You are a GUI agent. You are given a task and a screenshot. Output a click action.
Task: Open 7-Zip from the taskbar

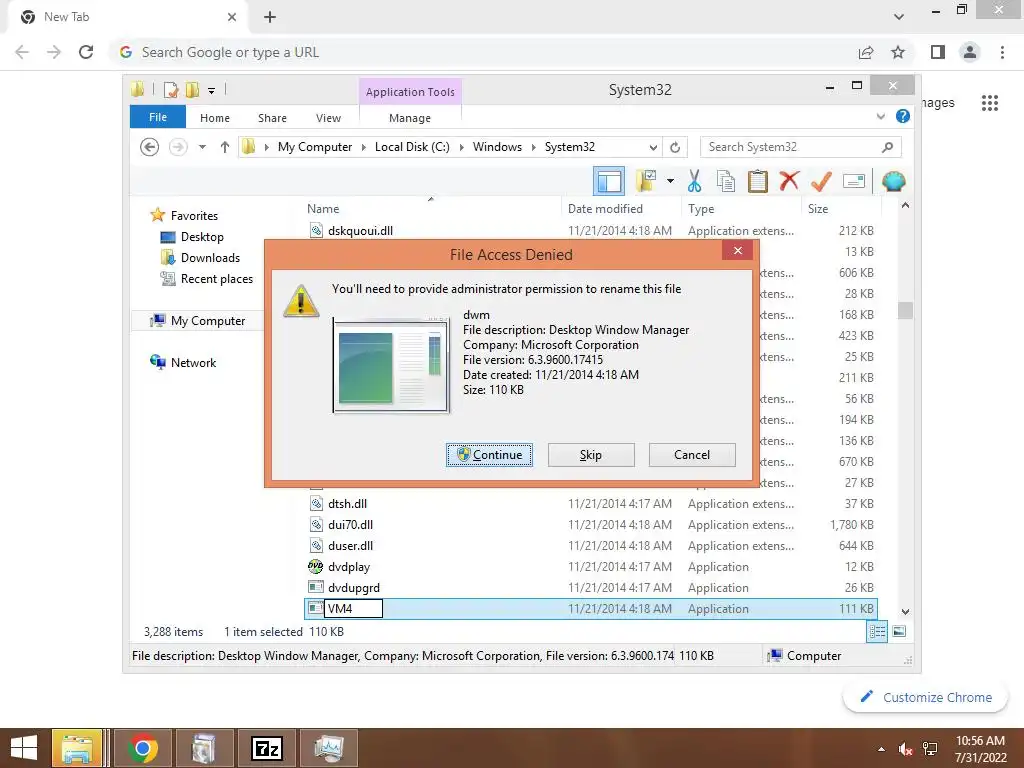tap(266, 748)
